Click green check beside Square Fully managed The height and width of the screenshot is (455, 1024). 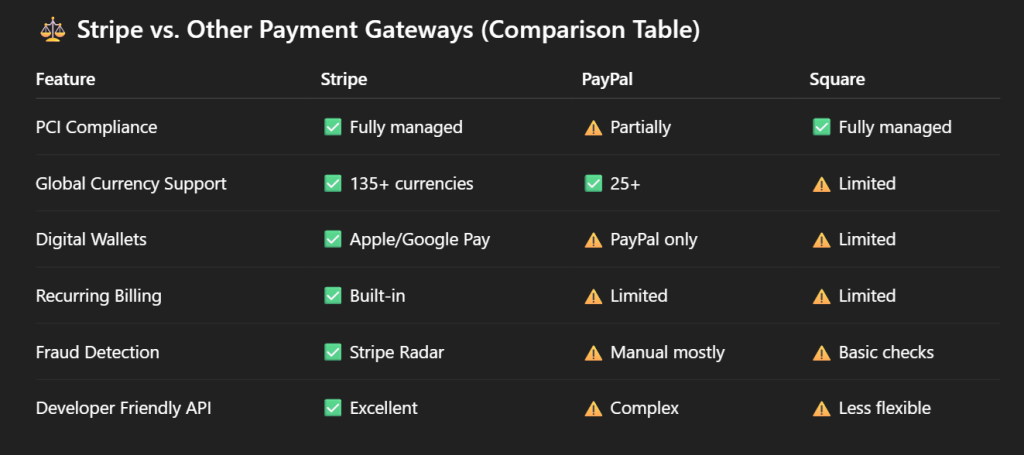822,127
